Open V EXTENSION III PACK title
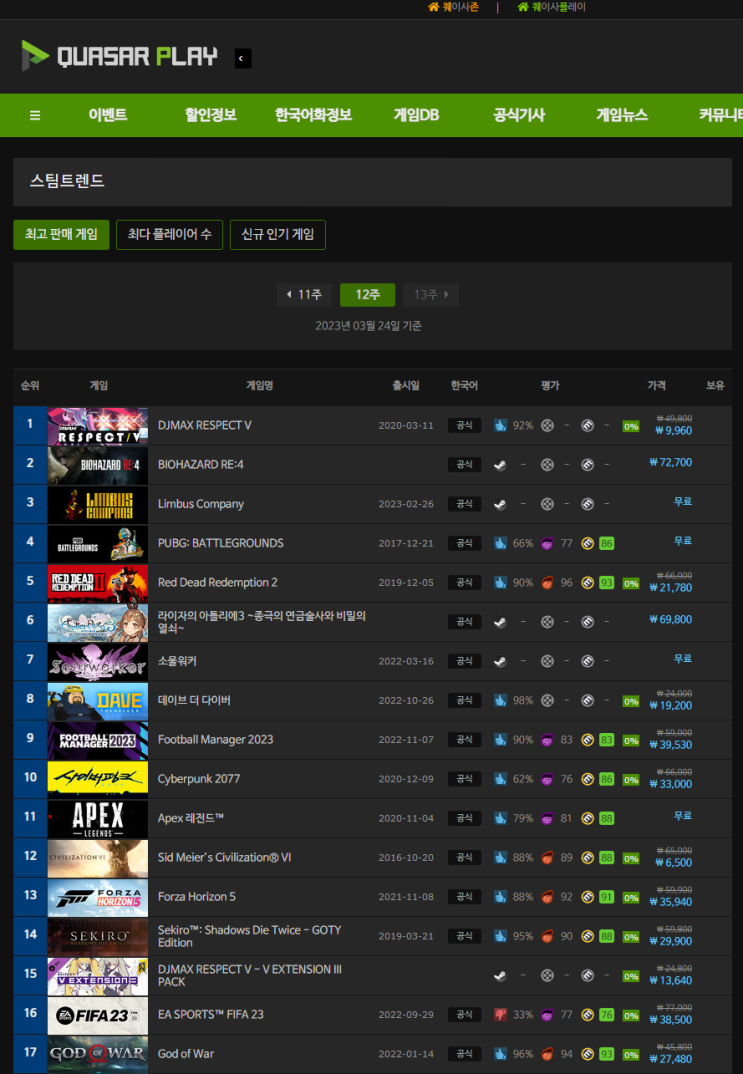 click(249, 975)
